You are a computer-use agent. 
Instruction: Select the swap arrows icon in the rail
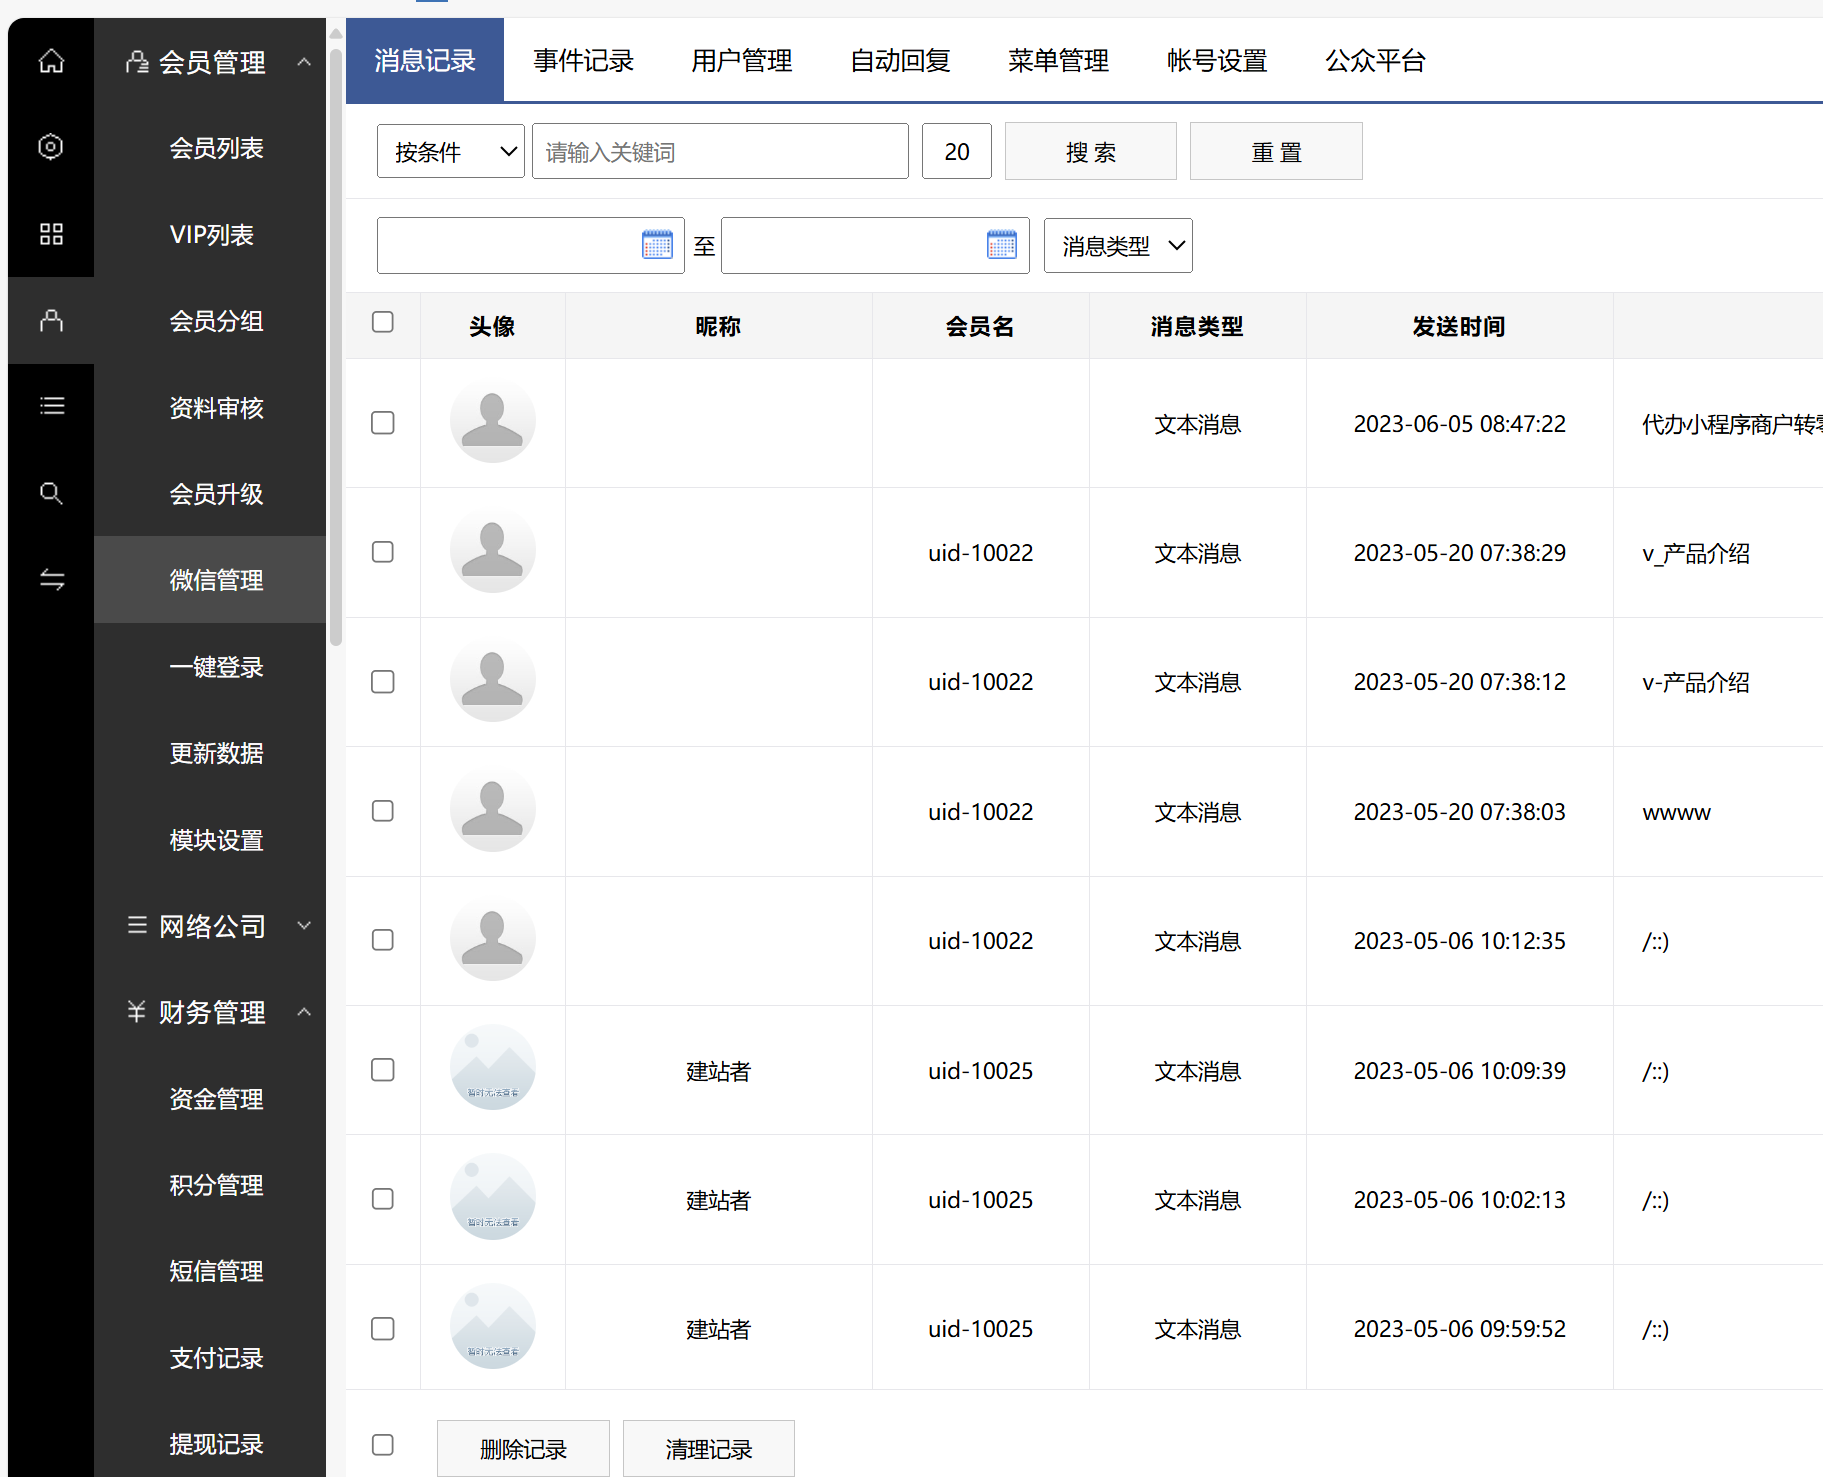click(51, 579)
